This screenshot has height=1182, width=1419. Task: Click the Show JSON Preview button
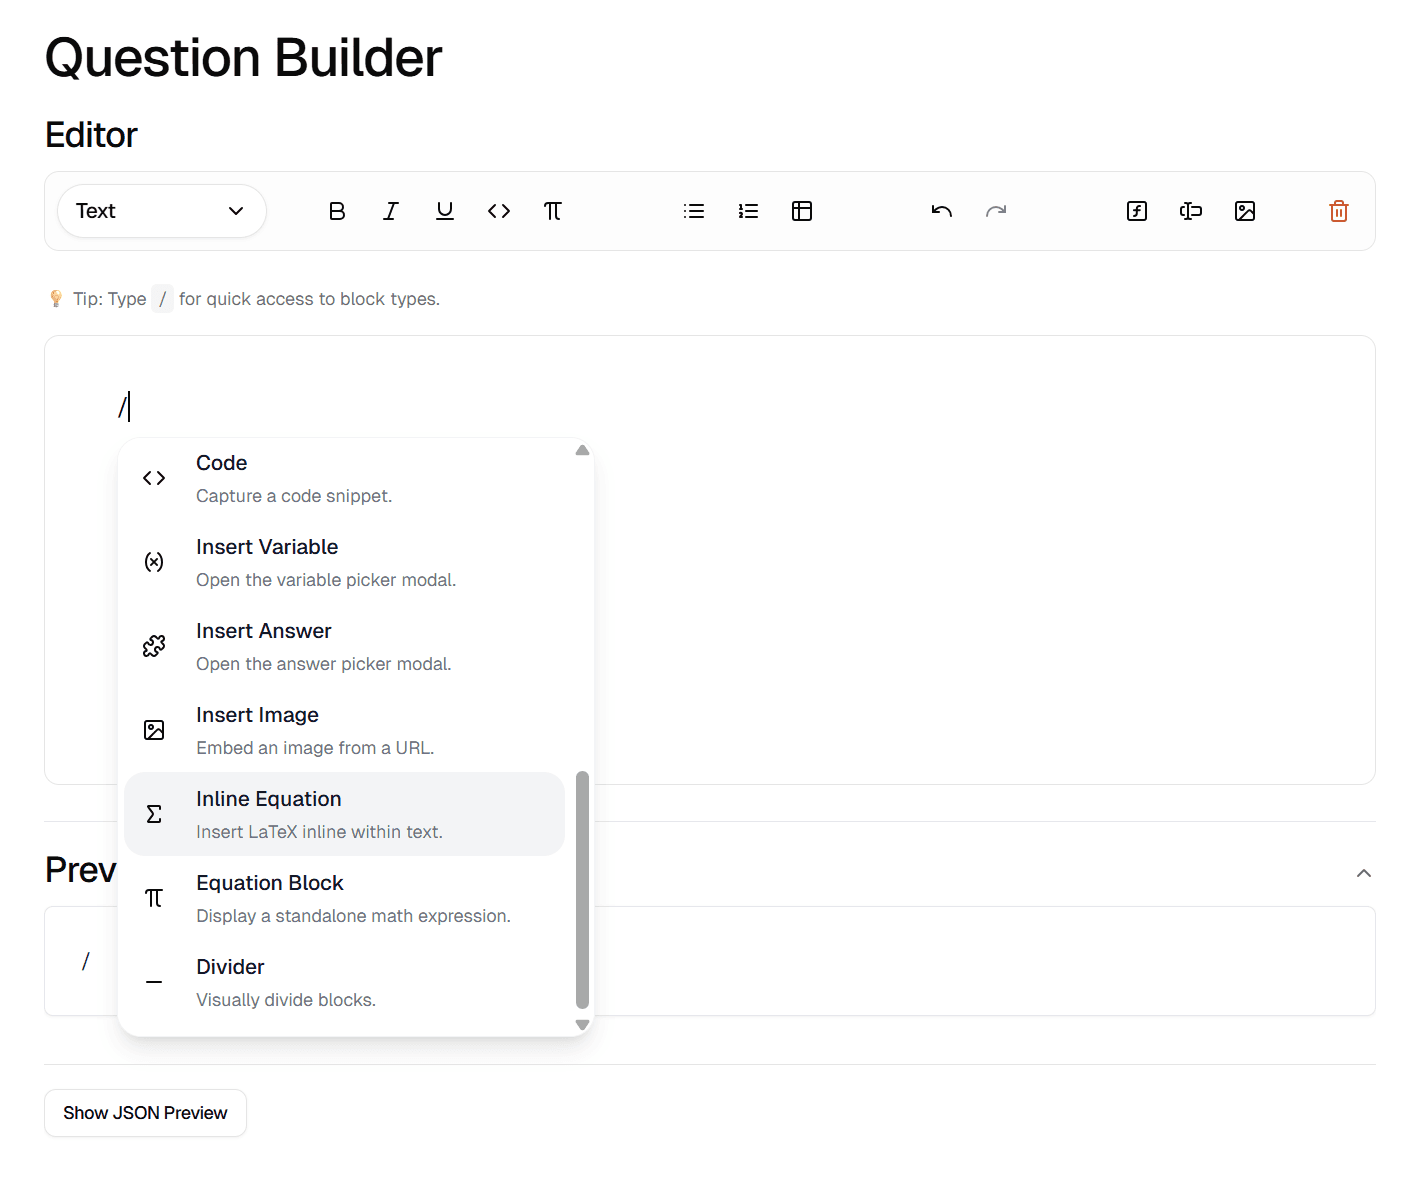tap(145, 1113)
